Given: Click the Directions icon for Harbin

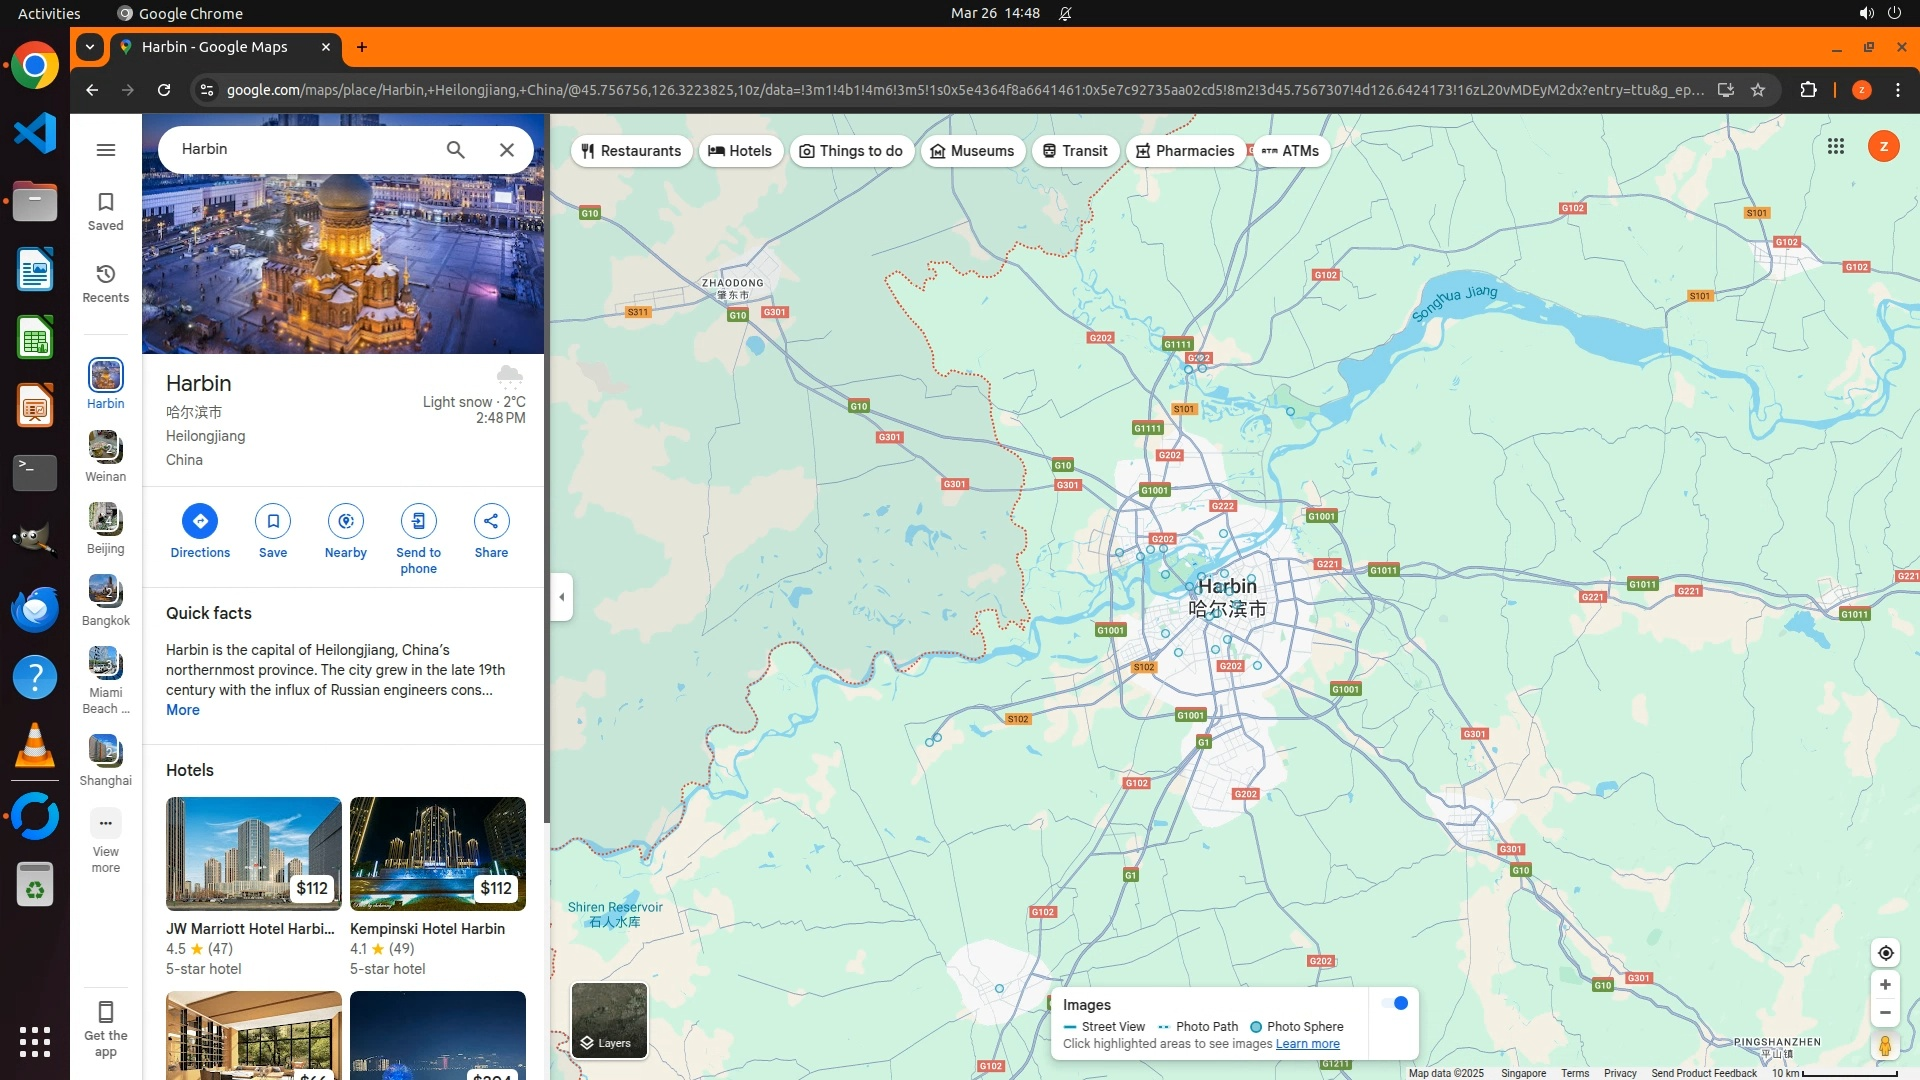Looking at the screenshot, I should 200,521.
